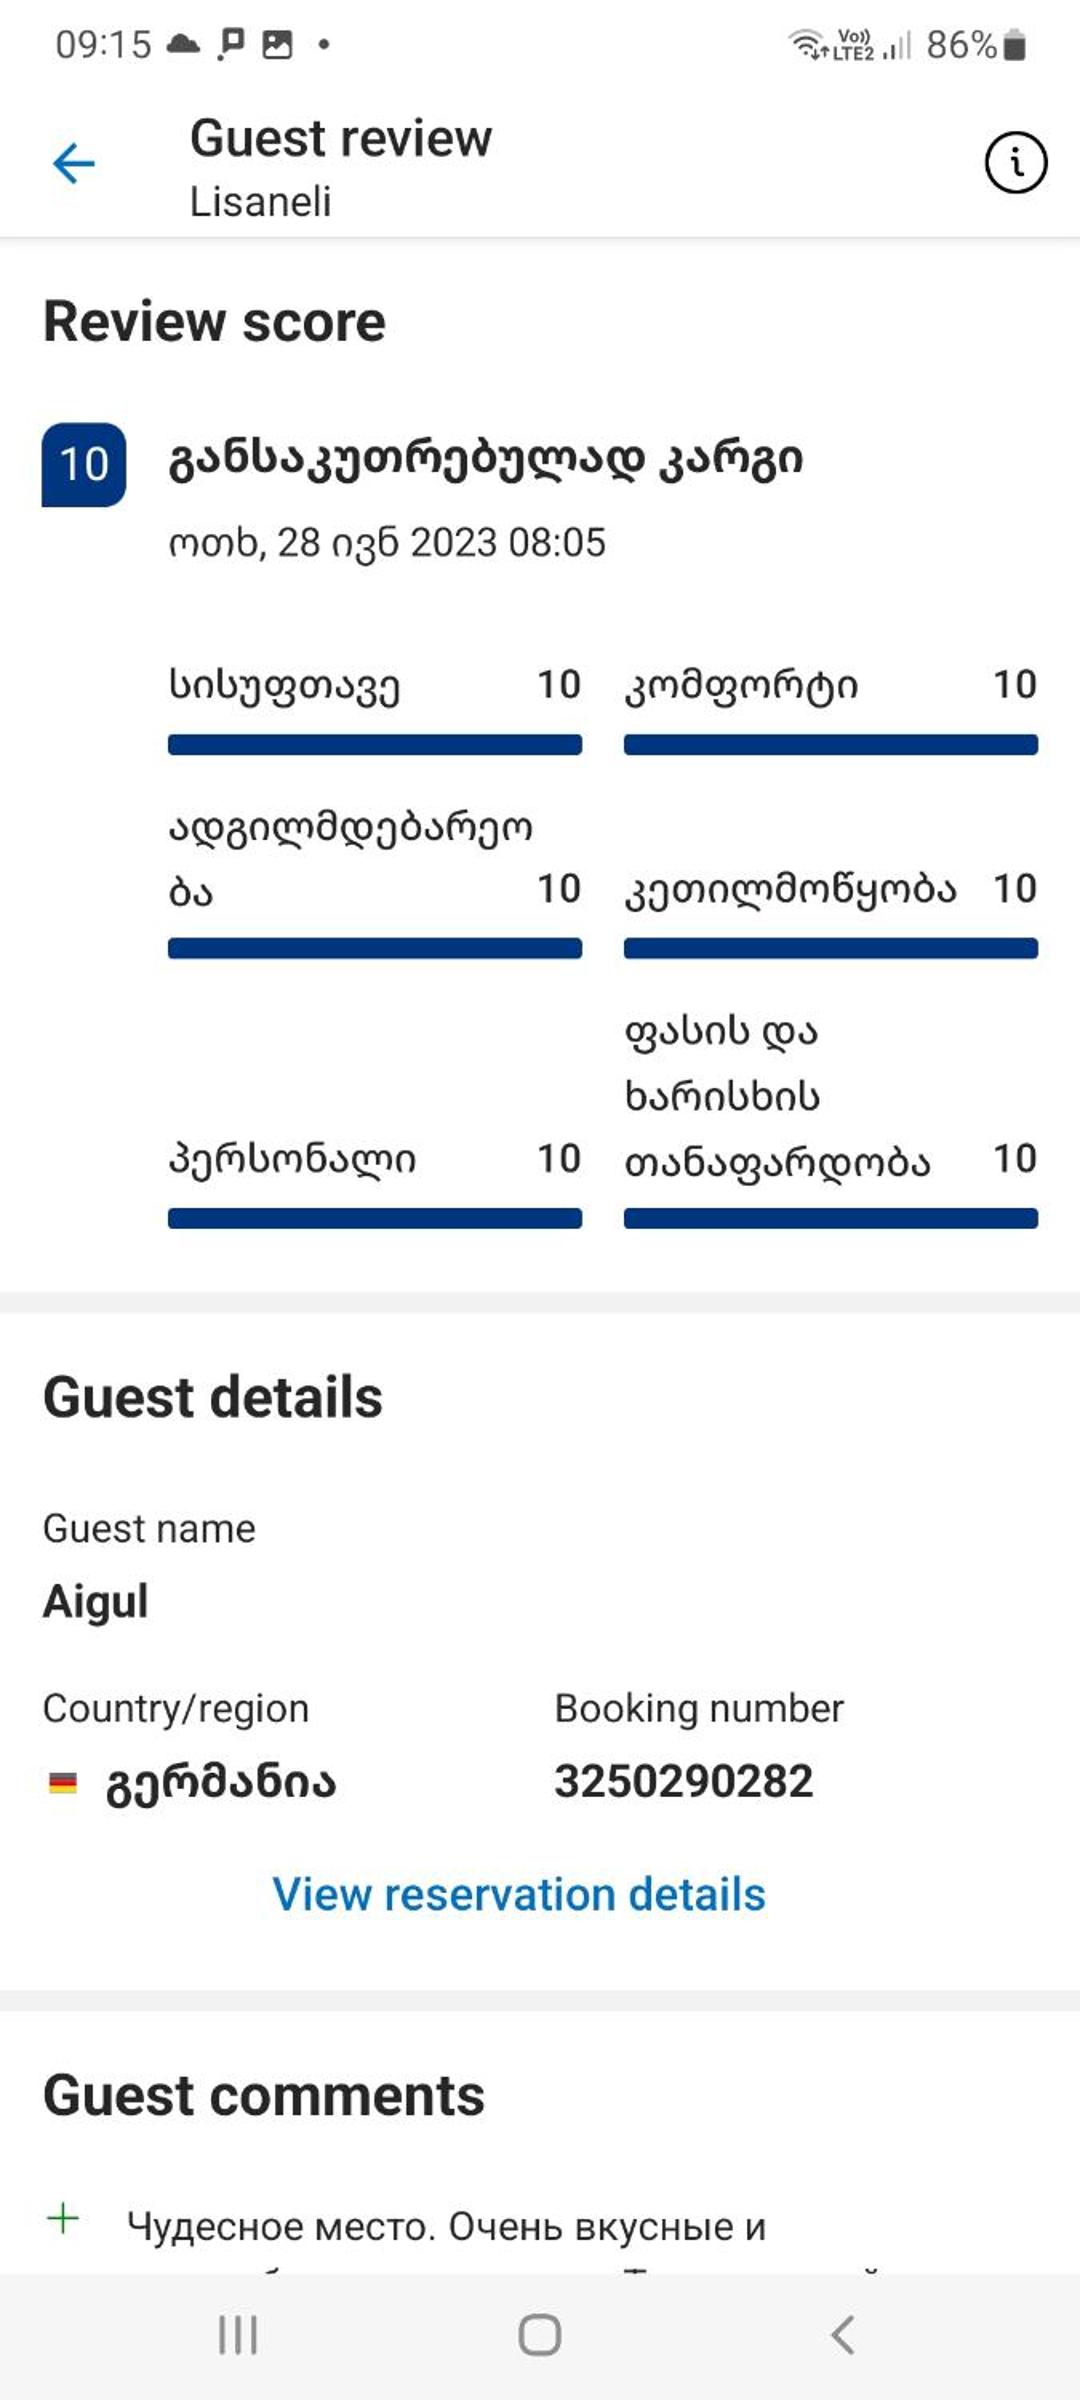Tap the Android home button
The image size is (1080, 2400).
click(x=540, y=2335)
